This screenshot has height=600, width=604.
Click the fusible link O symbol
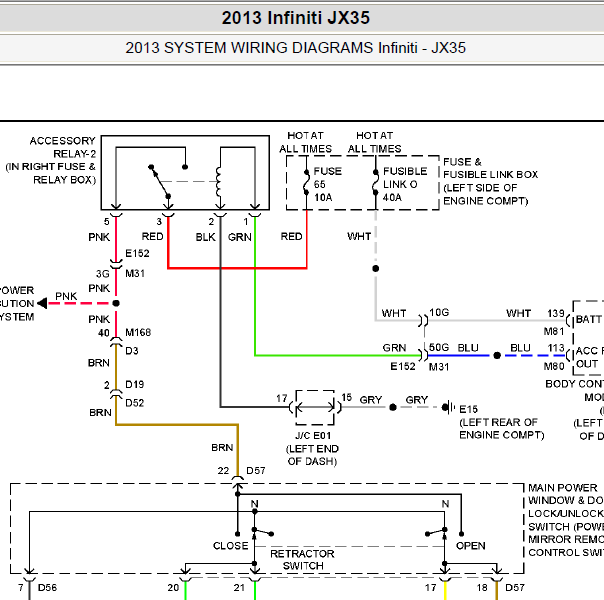(376, 182)
